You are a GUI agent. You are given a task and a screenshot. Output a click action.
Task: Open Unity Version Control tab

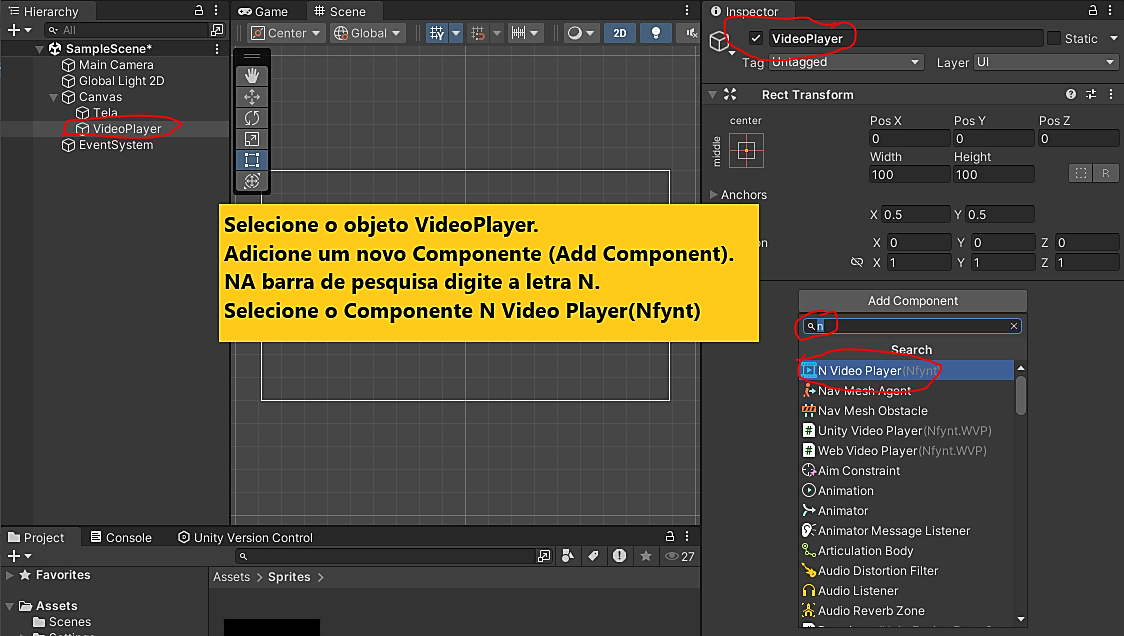point(245,537)
